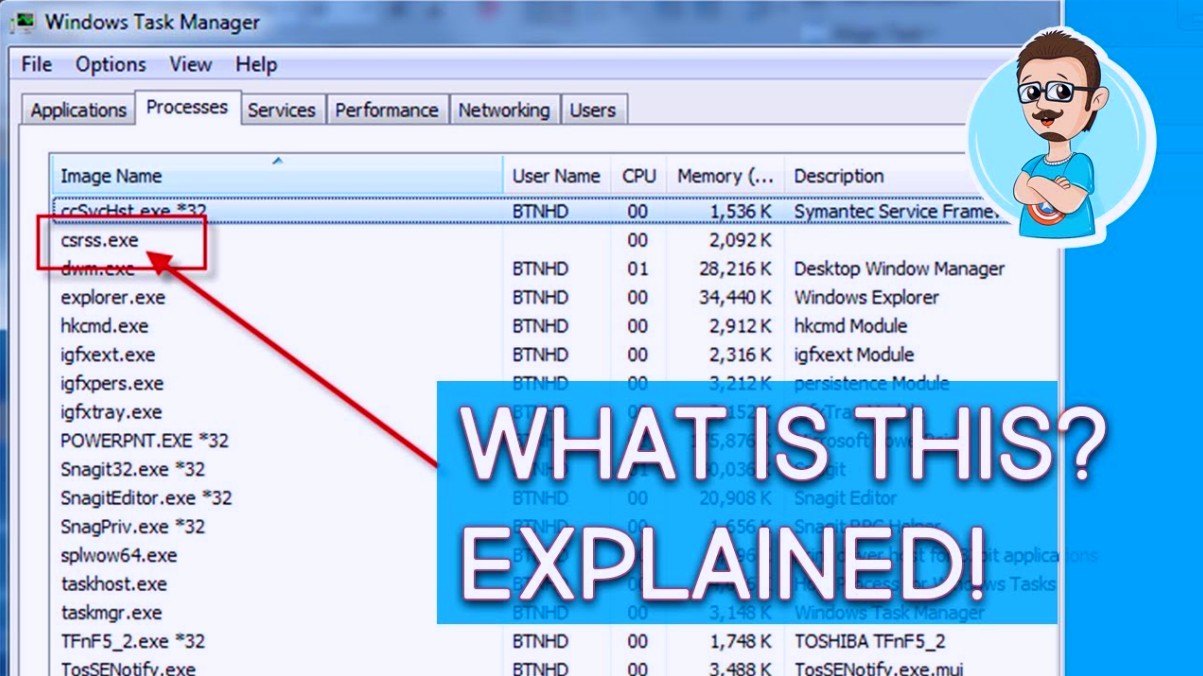Open the Help menu
Viewport: 1203px width, 676px height.
(x=256, y=64)
